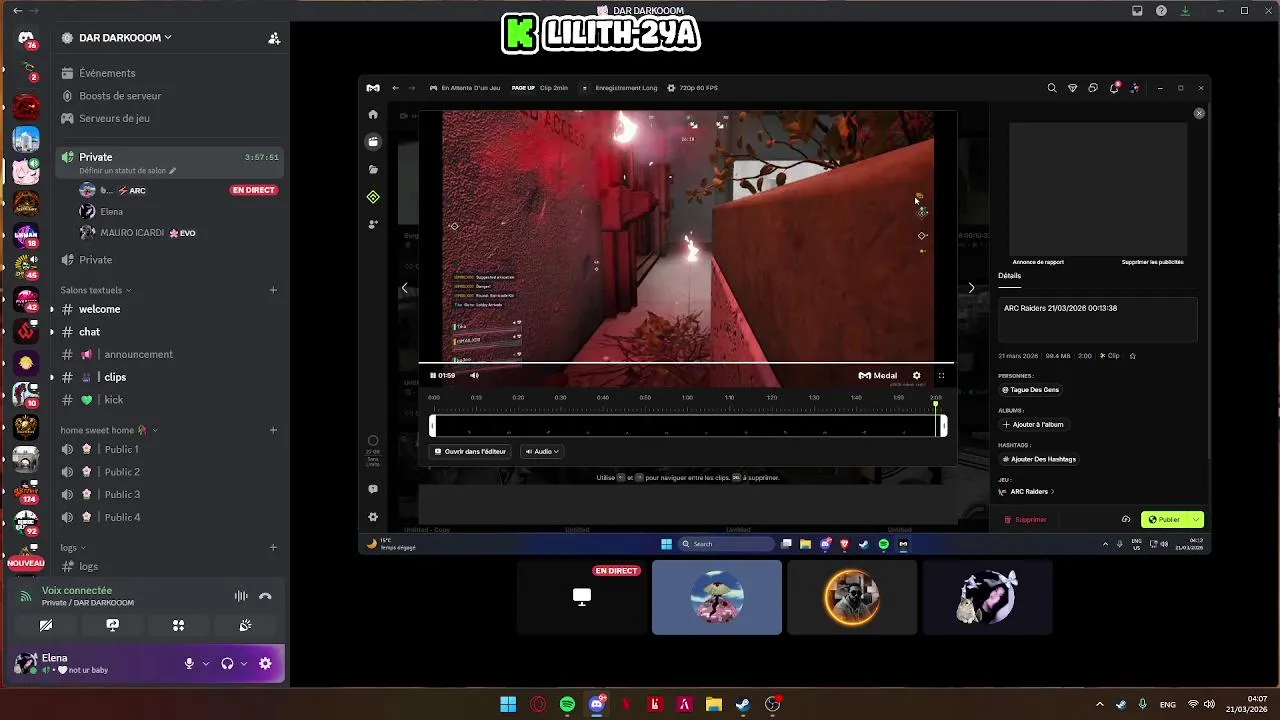Click Ouvrir dans l'éditeur button
Screen dimensions: 1280x720
(x=470, y=451)
